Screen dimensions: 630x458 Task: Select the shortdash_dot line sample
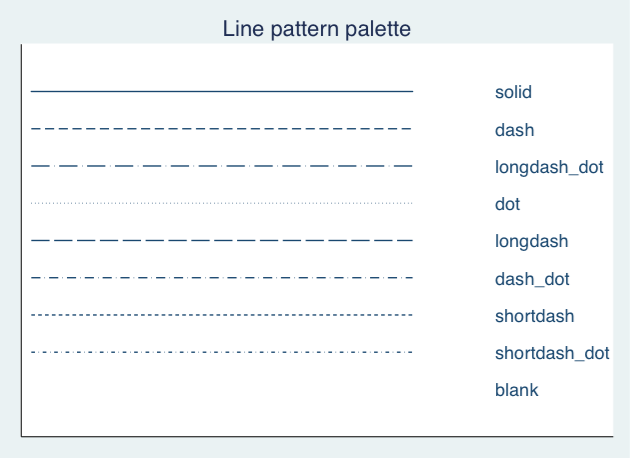click(222, 352)
